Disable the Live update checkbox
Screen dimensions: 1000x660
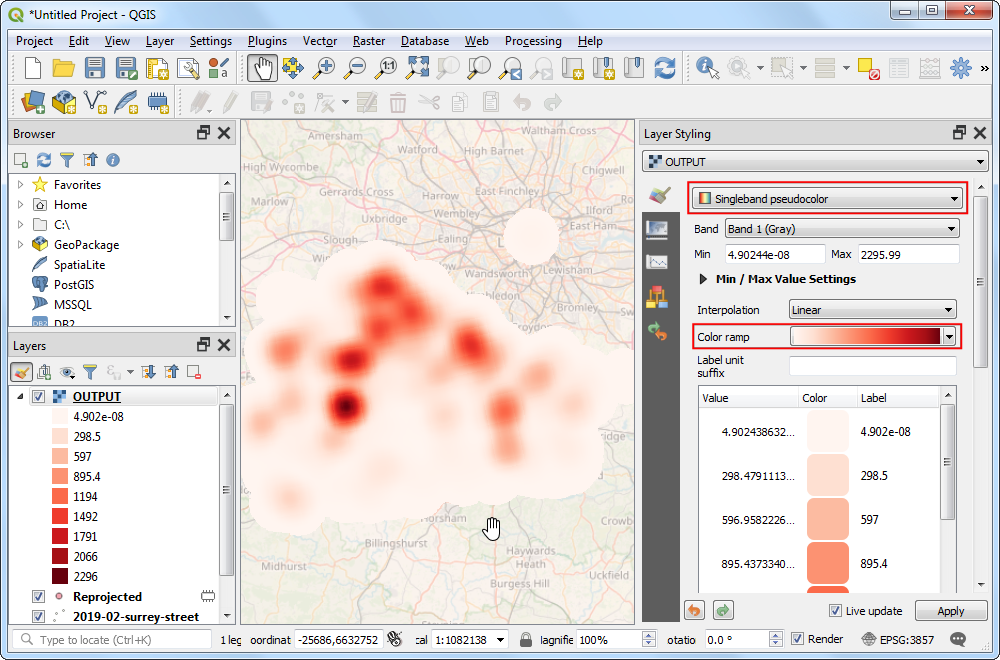pos(835,611)
